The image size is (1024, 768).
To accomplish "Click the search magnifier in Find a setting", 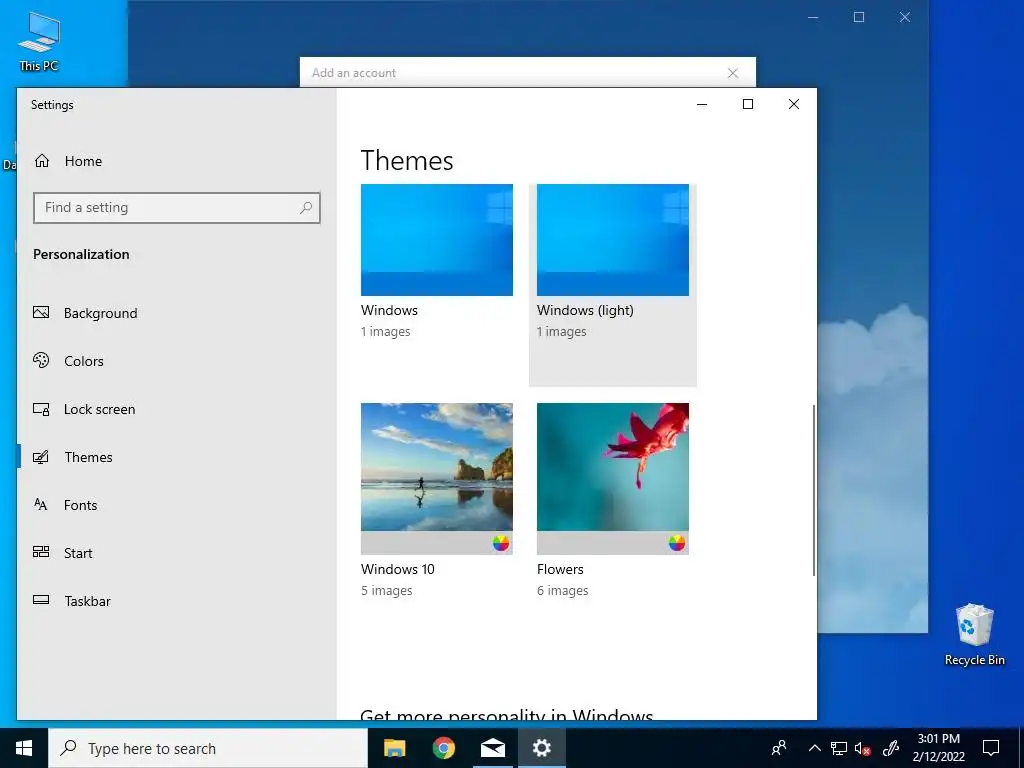I will (306, 208).
